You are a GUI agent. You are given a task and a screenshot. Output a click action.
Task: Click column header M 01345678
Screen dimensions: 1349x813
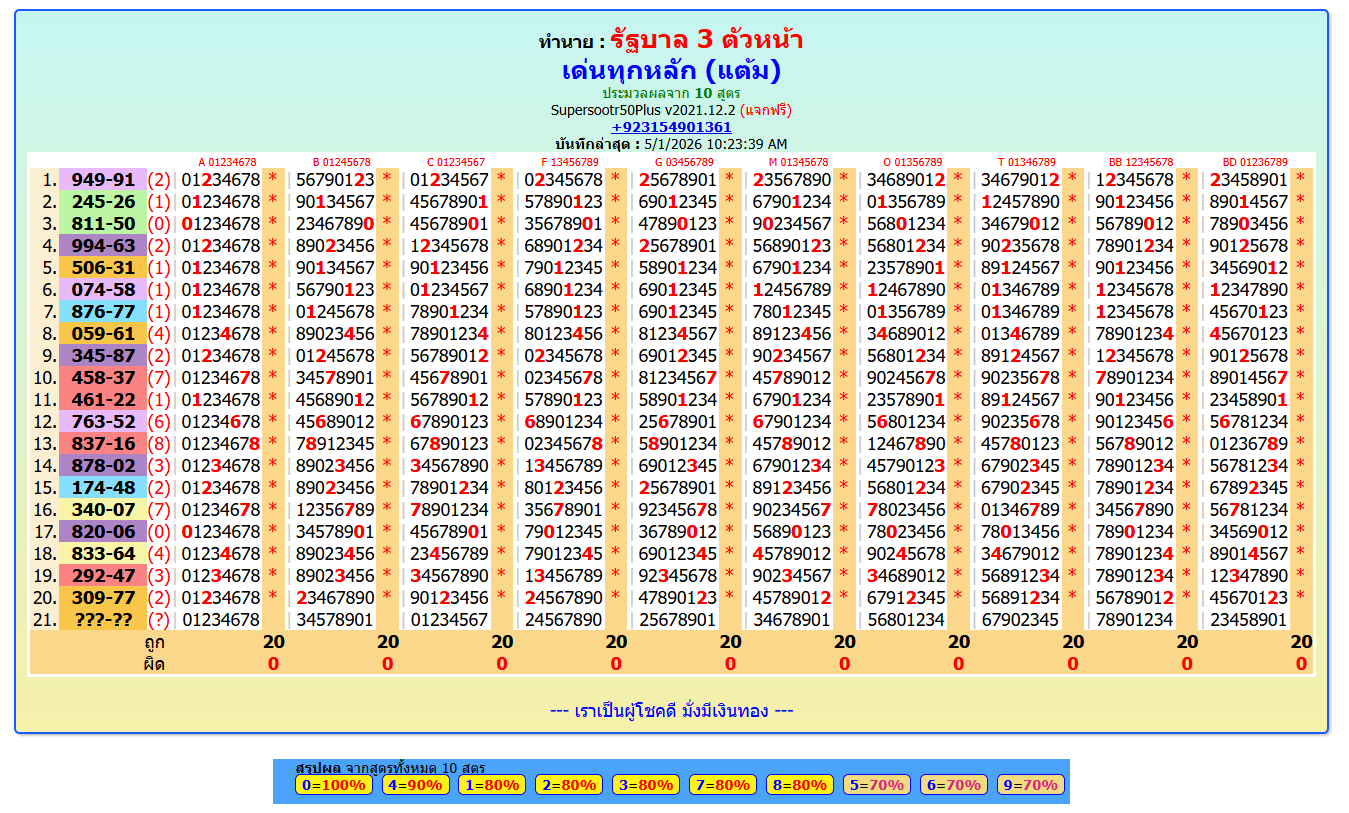[x=798, y=162]
